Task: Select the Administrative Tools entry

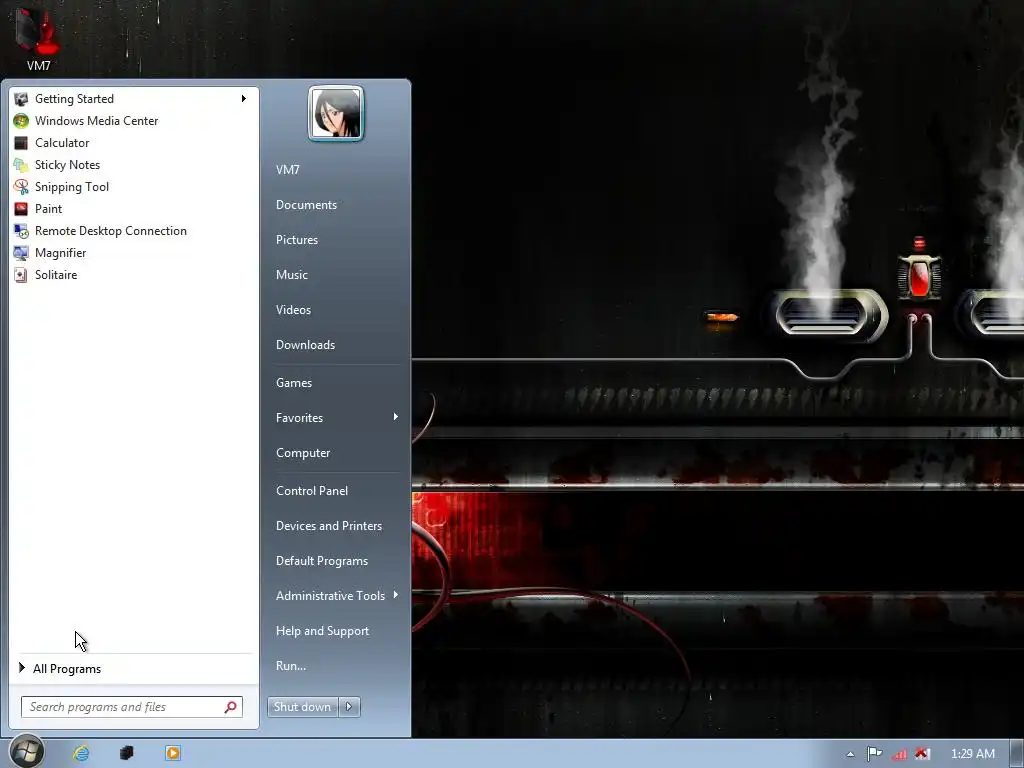Action: (x=330, y=596)
